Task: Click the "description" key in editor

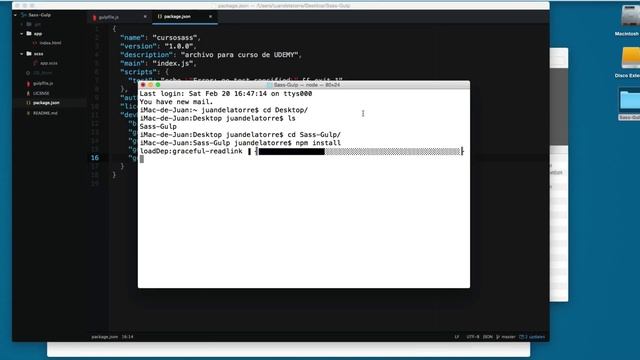Action: pyautogui.click(x=147, y=55)
